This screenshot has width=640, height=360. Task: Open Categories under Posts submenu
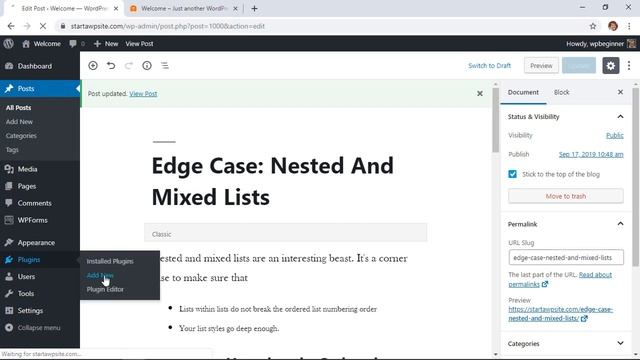pyautogui.click(x=21, y=136)
